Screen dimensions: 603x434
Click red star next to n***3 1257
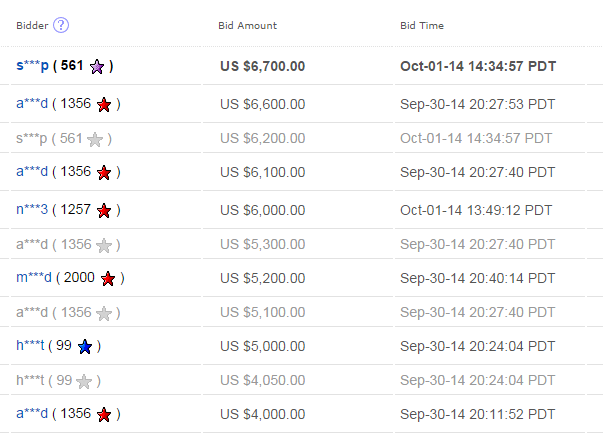[104, 211]
